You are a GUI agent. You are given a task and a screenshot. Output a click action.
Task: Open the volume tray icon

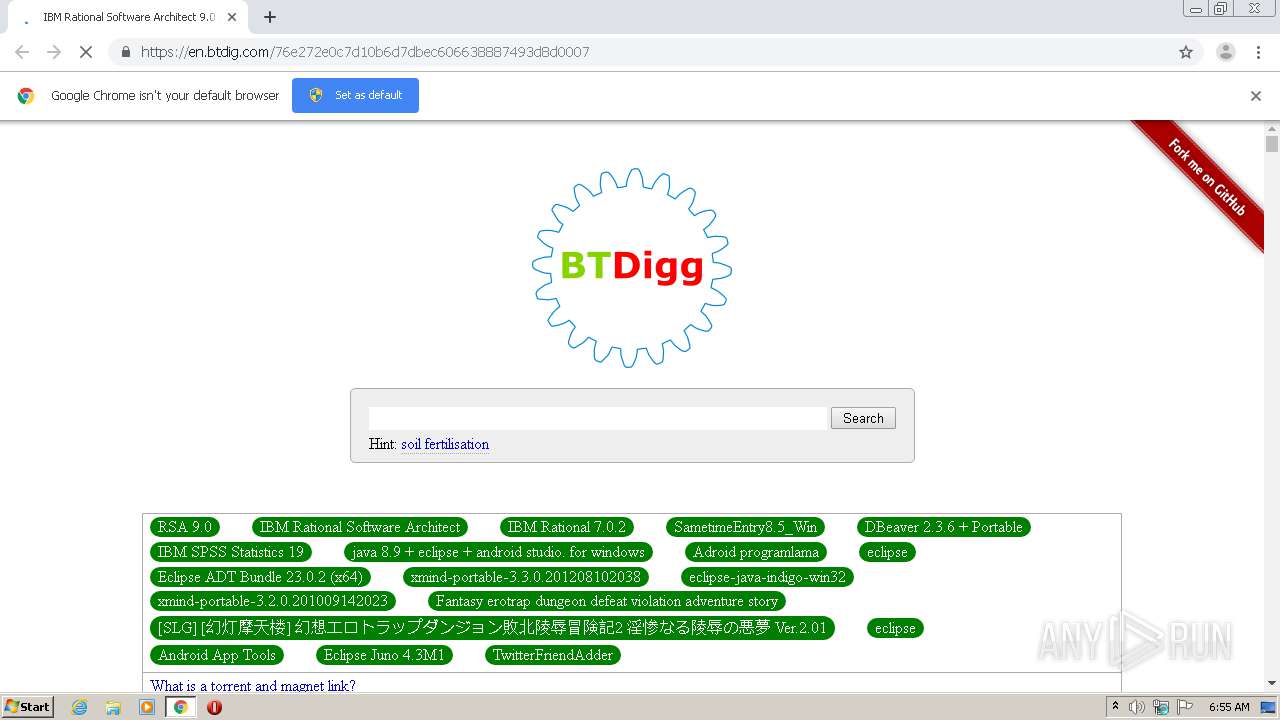tap(1137, 707)
